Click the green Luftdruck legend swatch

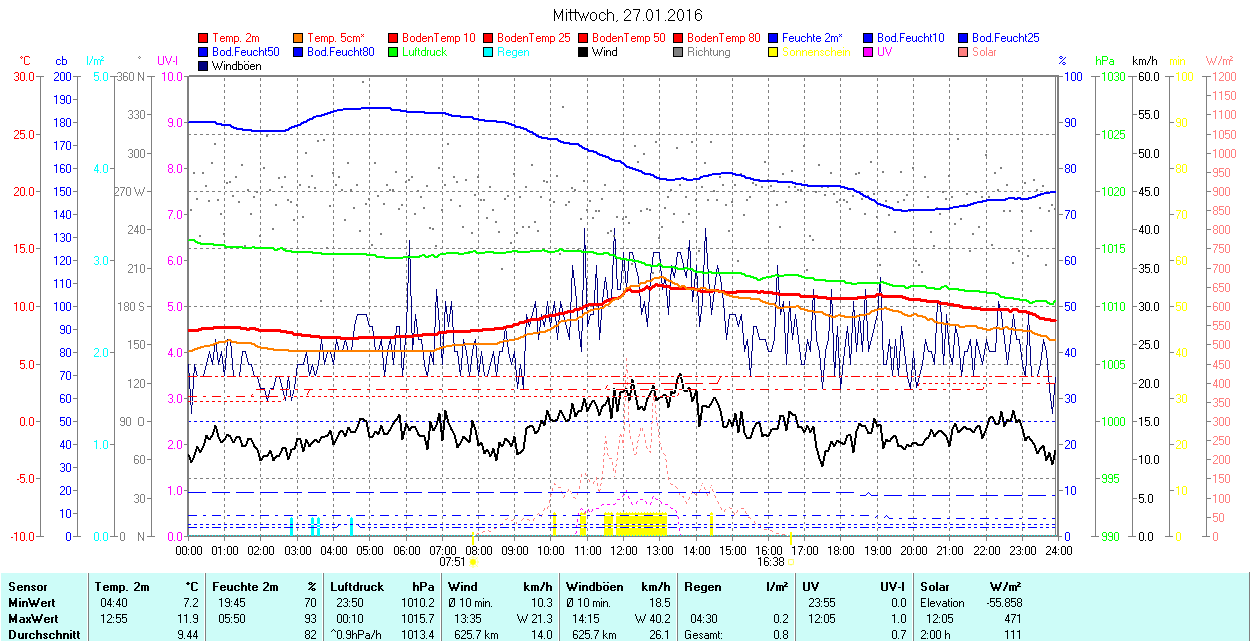coord(394,52)
